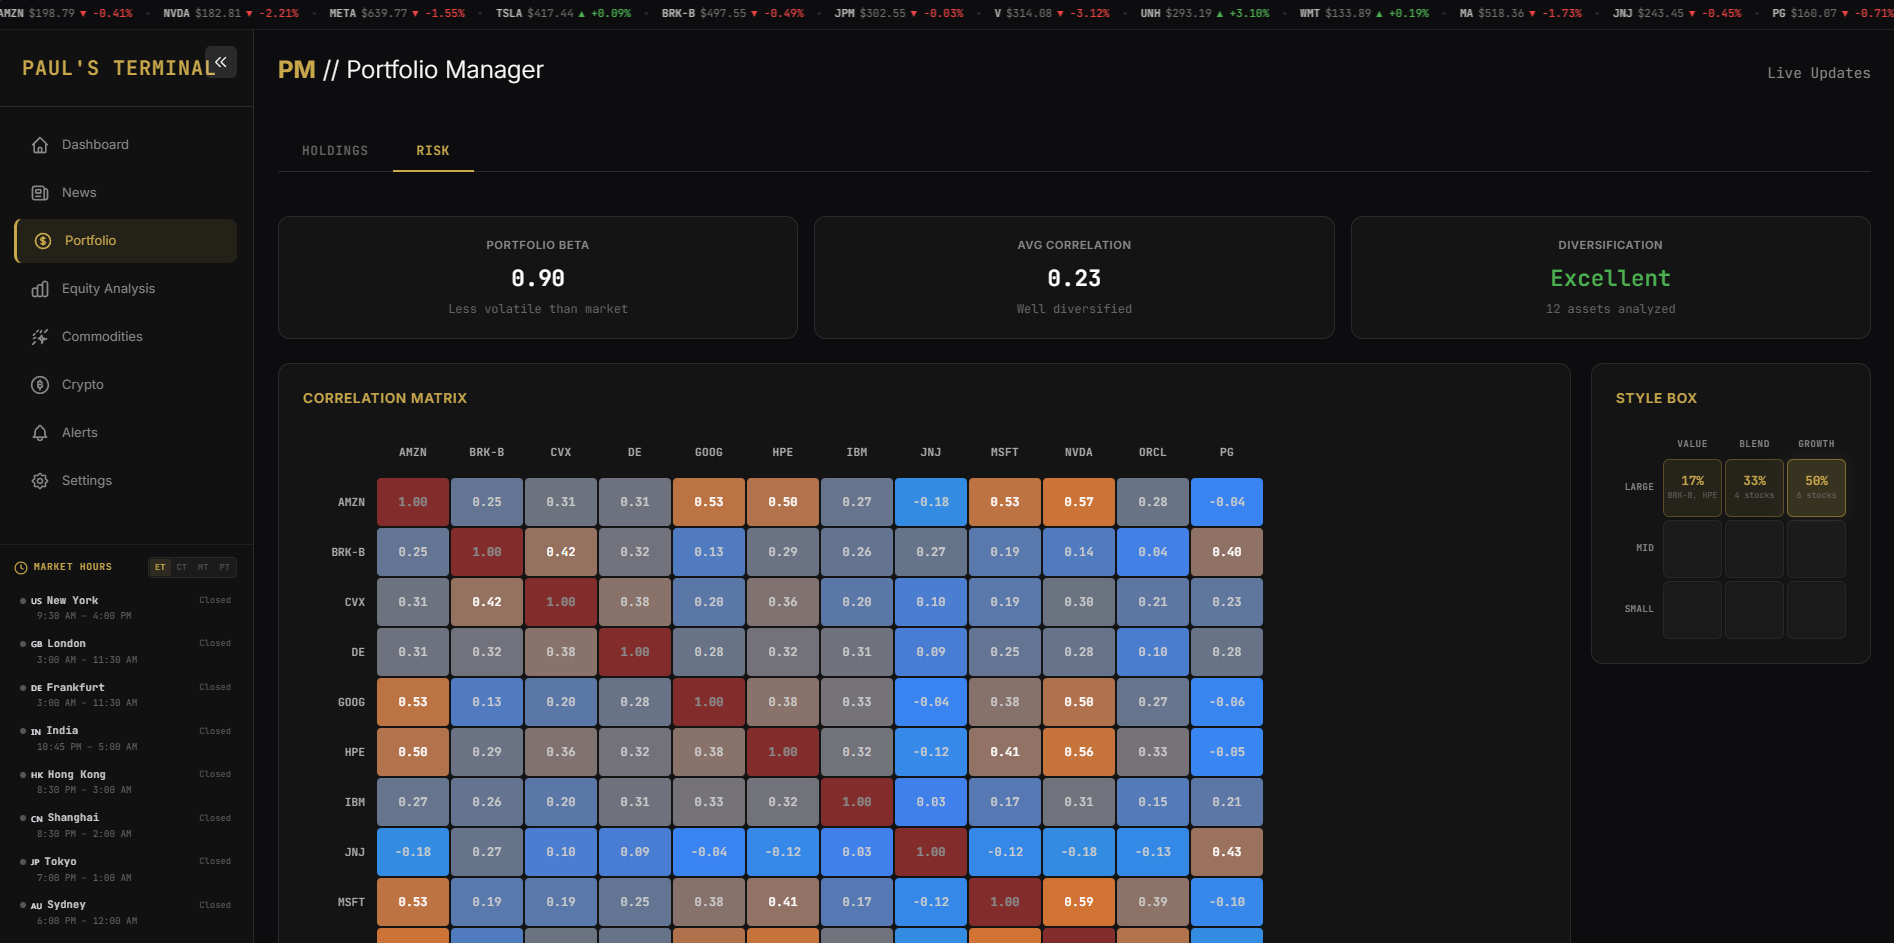Open Equity Analysis via its chart icon
The height and width of the screenshot is (943, 1894).
(39, 288)
